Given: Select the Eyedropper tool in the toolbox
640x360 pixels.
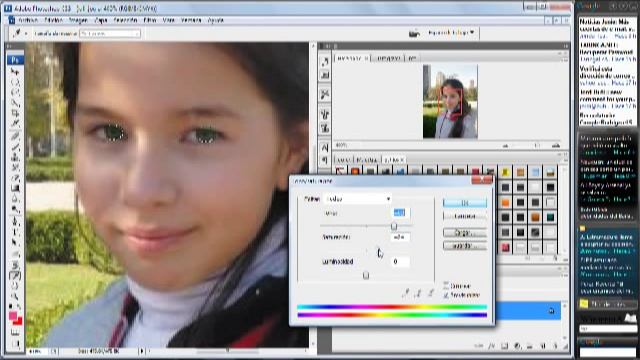Looking at the screenshot, I should (x=15, y=276).
